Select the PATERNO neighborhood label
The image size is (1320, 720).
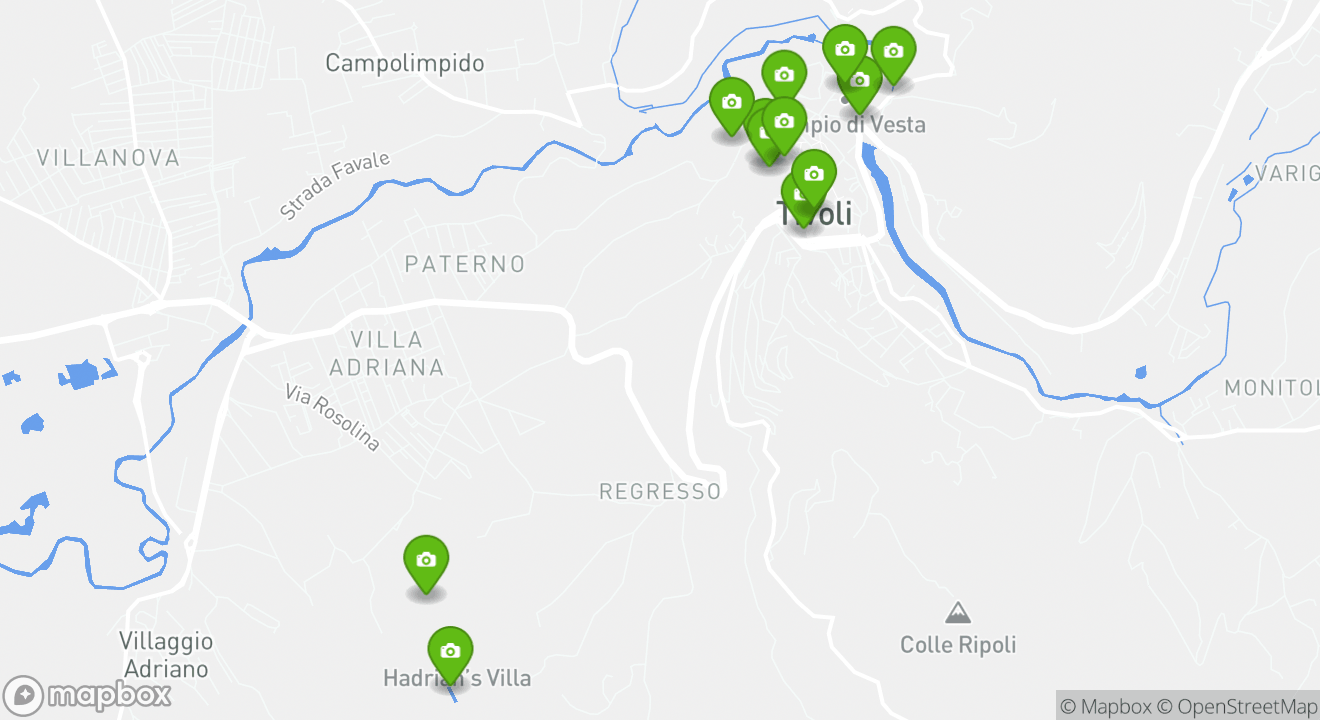(465, 264)
